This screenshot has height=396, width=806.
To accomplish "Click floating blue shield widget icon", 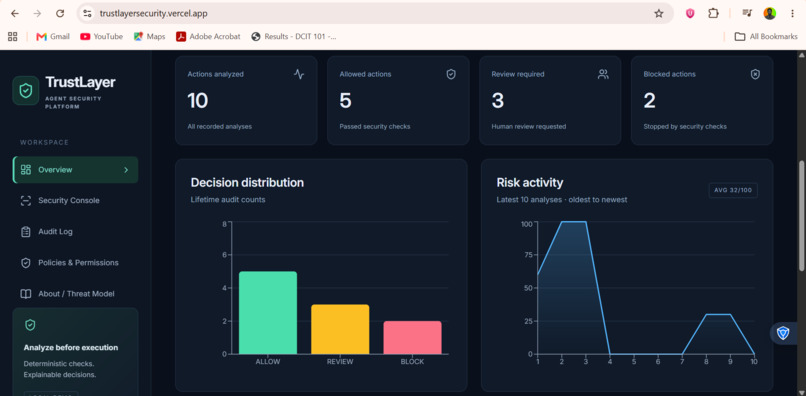I will coord(783,333).
